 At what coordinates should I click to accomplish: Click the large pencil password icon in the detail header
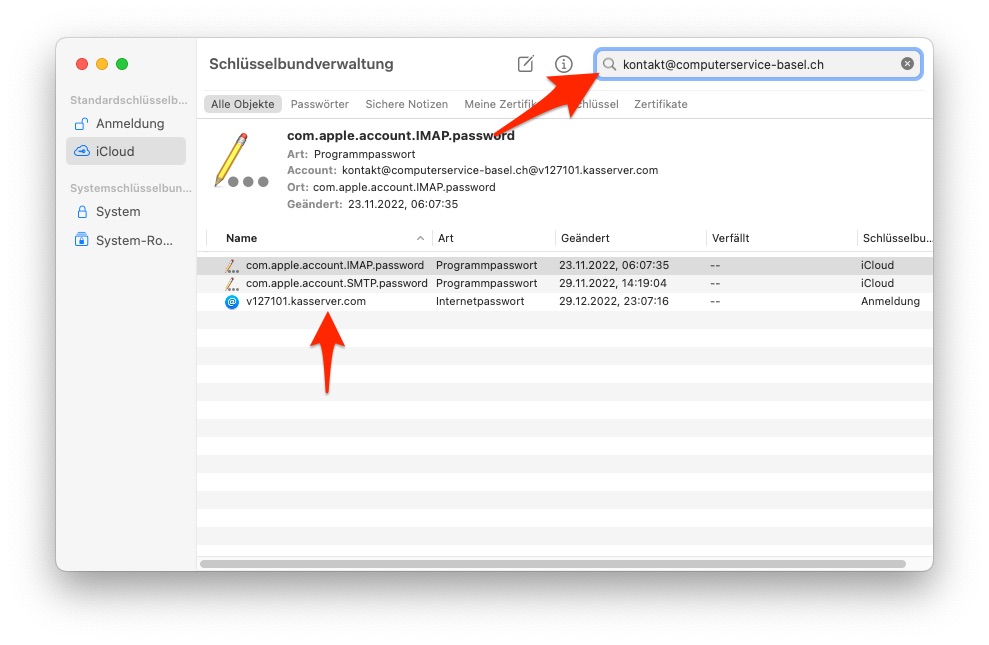[242, 161]
